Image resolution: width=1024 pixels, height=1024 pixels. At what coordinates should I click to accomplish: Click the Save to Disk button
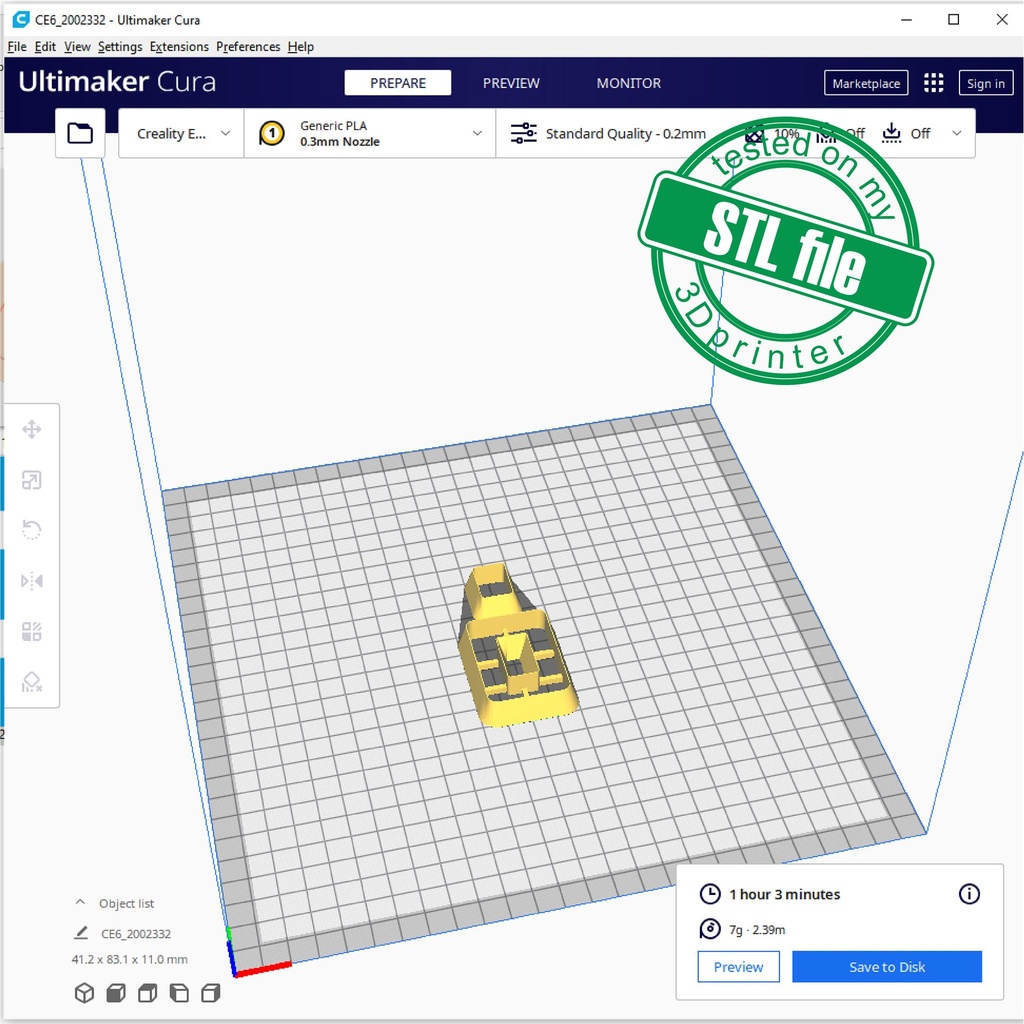click(887, 967)
